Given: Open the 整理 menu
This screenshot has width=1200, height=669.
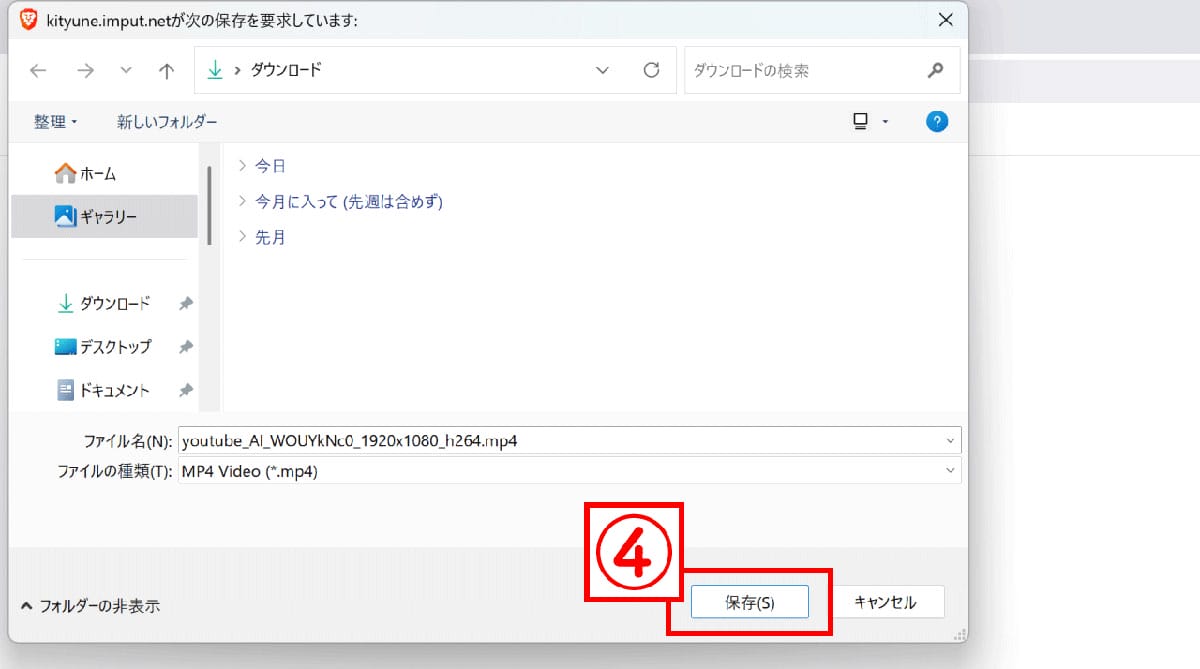Looking at the screenshot, I should (x=55, y=122).
